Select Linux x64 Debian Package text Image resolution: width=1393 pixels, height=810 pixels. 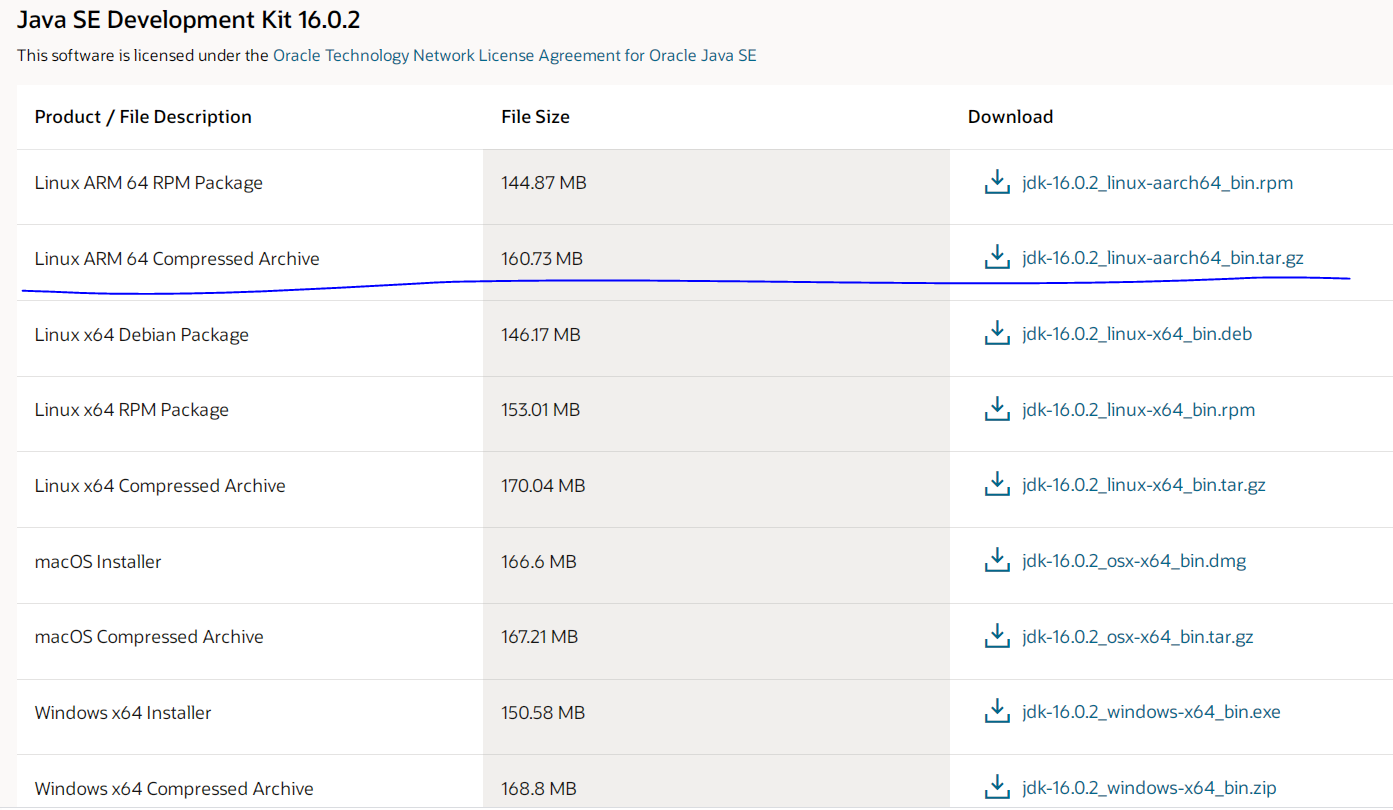141,335
